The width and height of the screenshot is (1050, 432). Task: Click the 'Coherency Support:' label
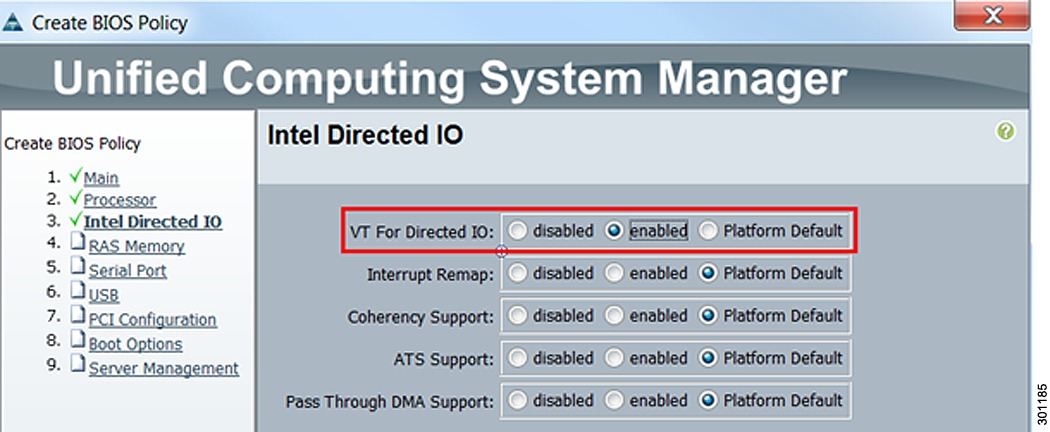[421, 317]
